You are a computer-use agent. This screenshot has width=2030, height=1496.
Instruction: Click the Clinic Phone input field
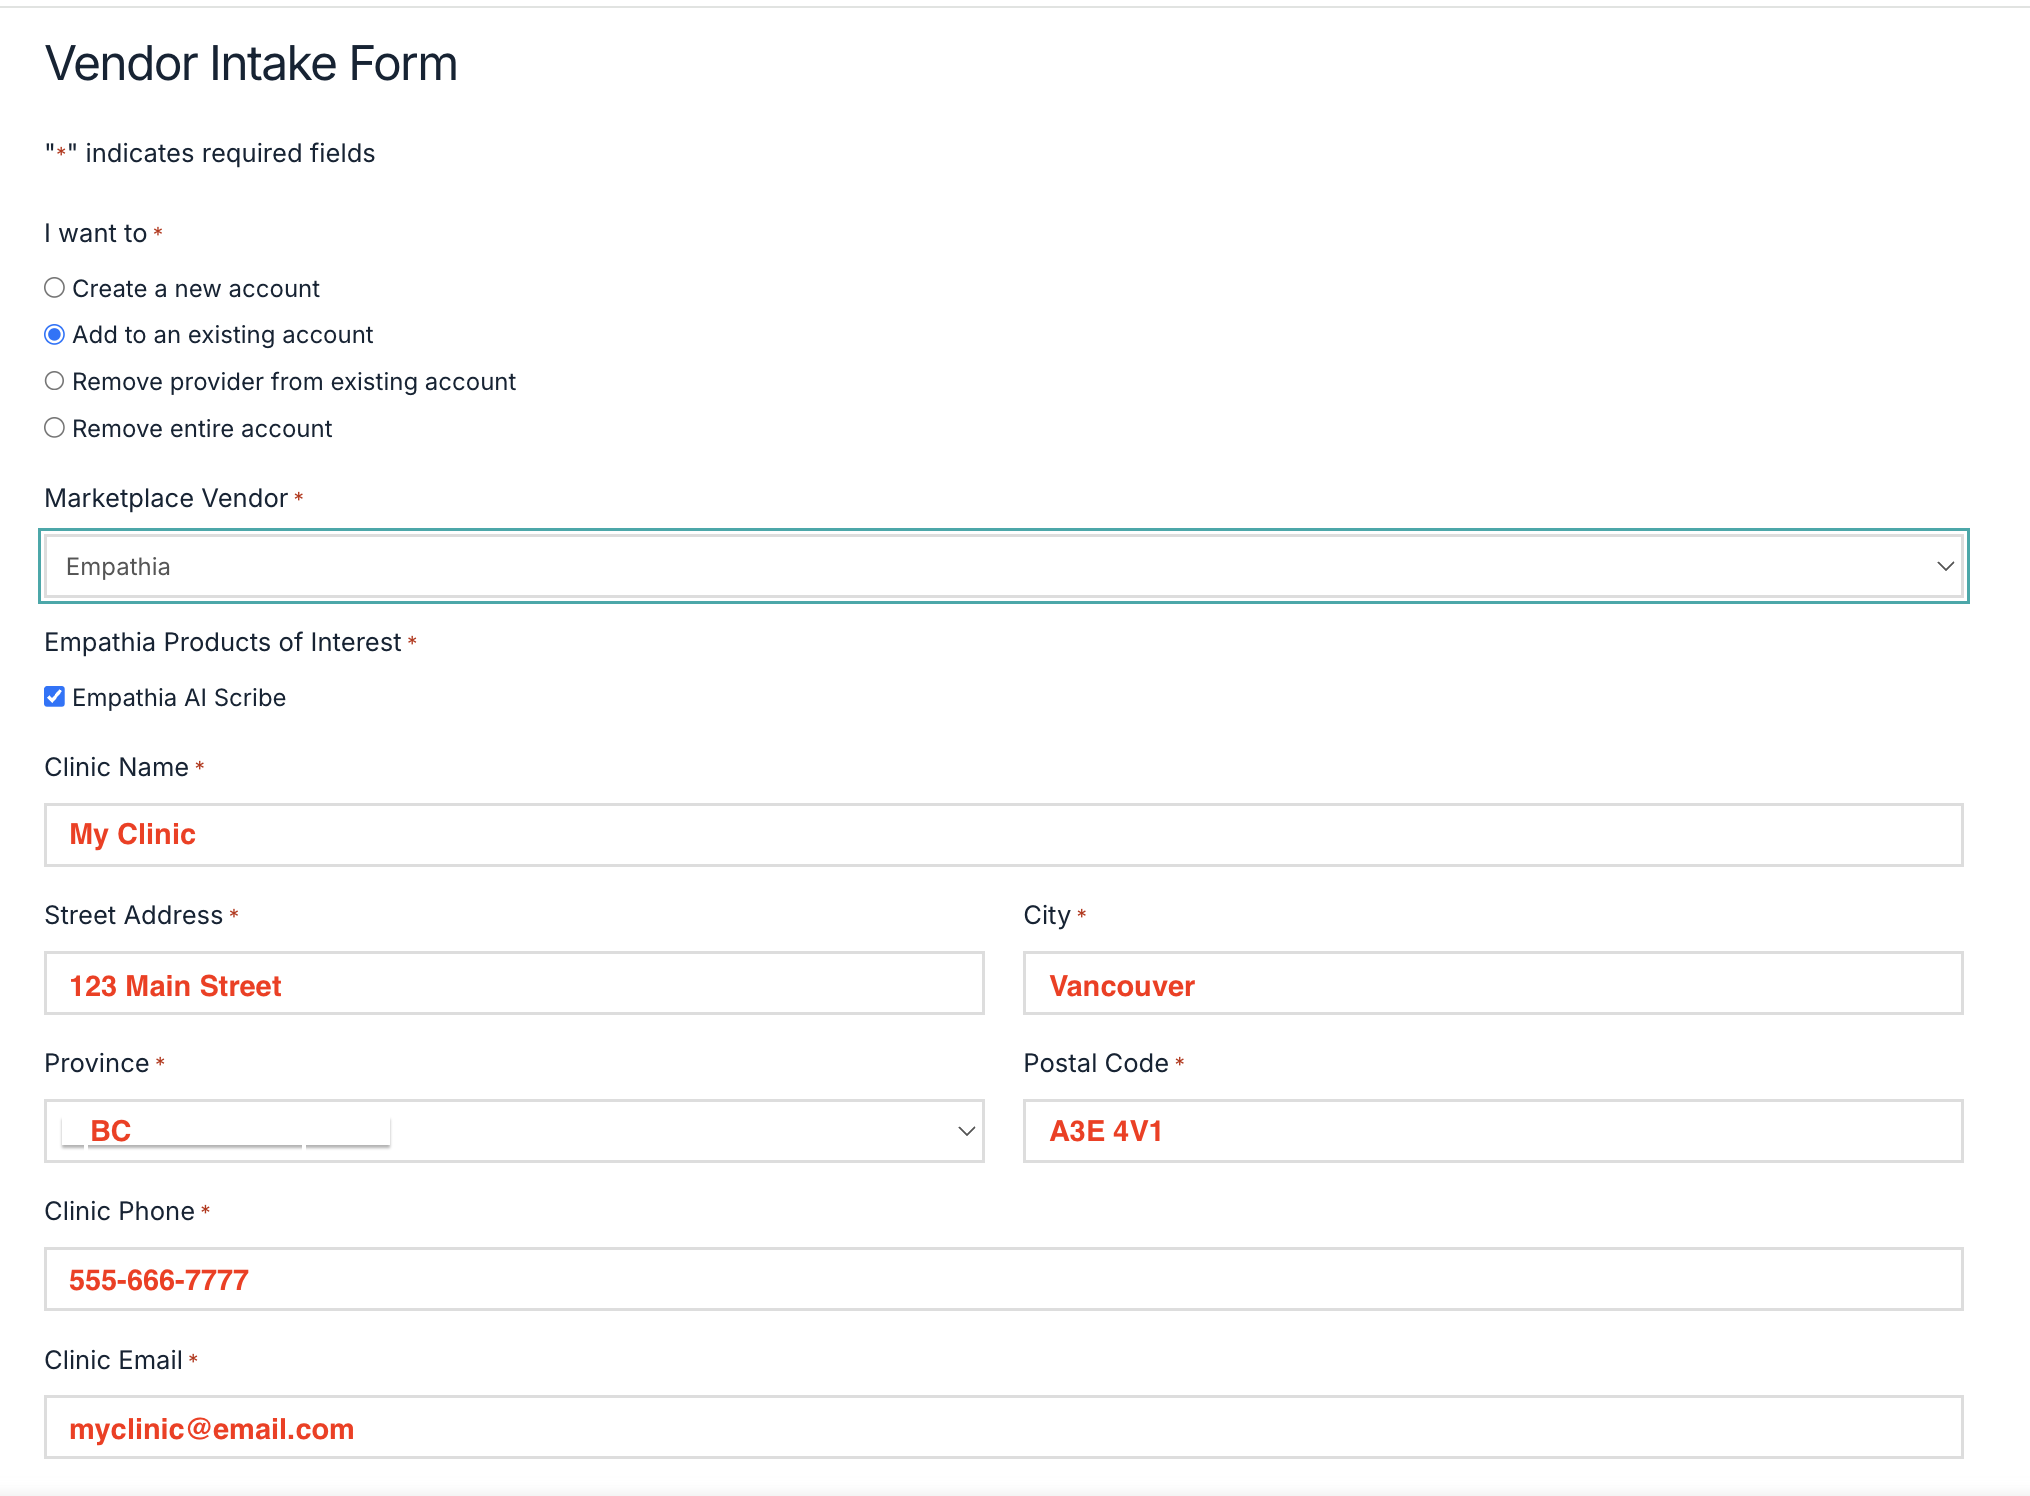click(x=1003, y=1279)
